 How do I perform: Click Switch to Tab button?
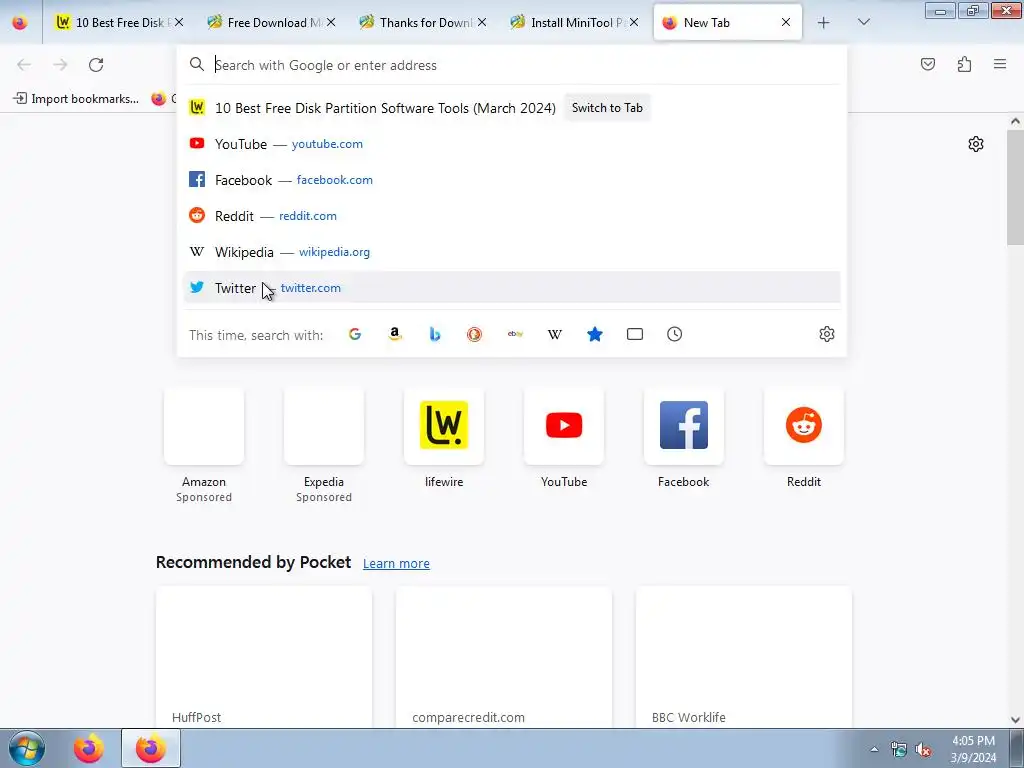coord(607,108)
